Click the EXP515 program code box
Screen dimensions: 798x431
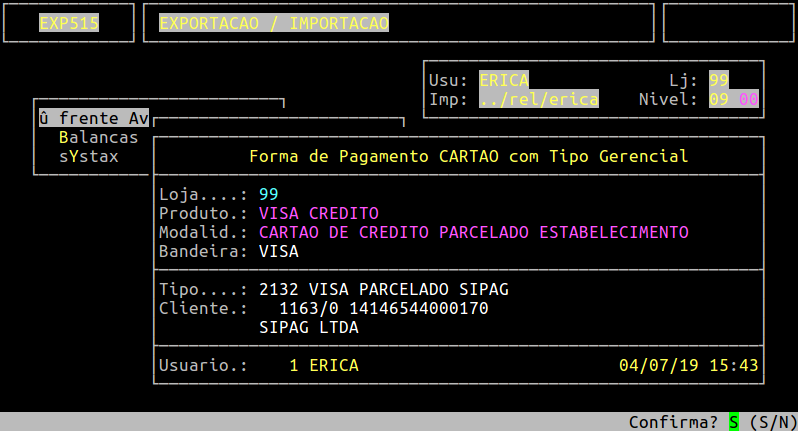[70, 22]
